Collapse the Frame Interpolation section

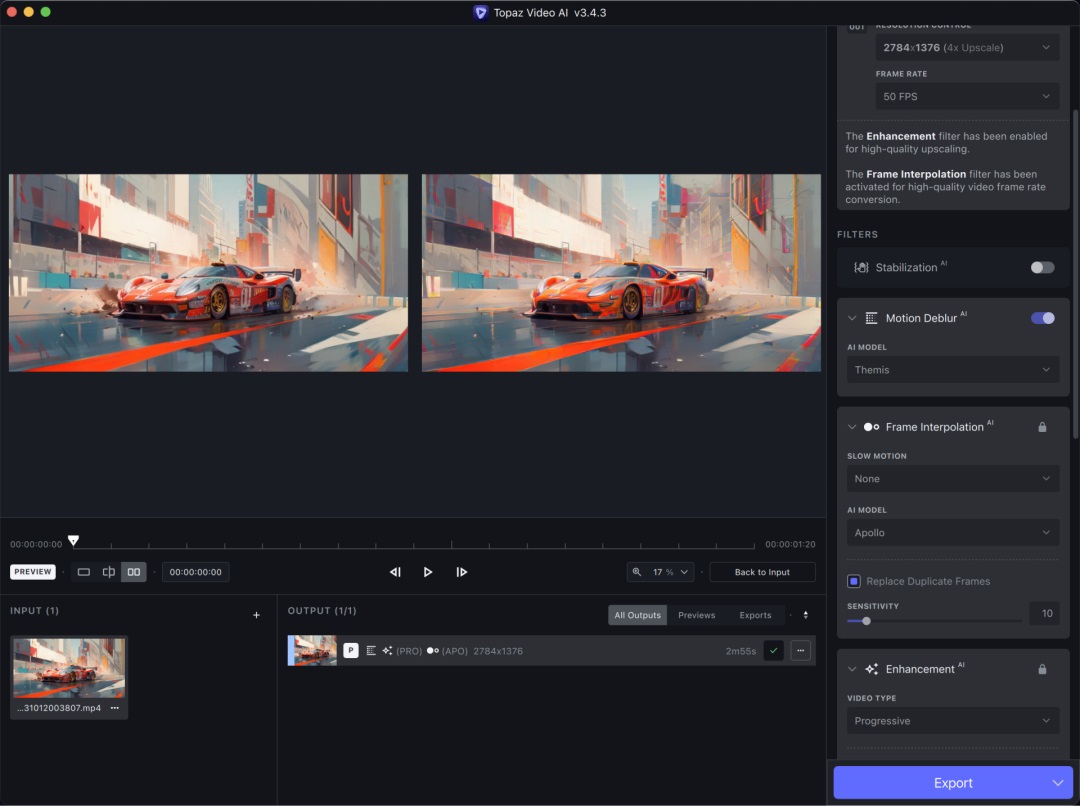[852, 427]
